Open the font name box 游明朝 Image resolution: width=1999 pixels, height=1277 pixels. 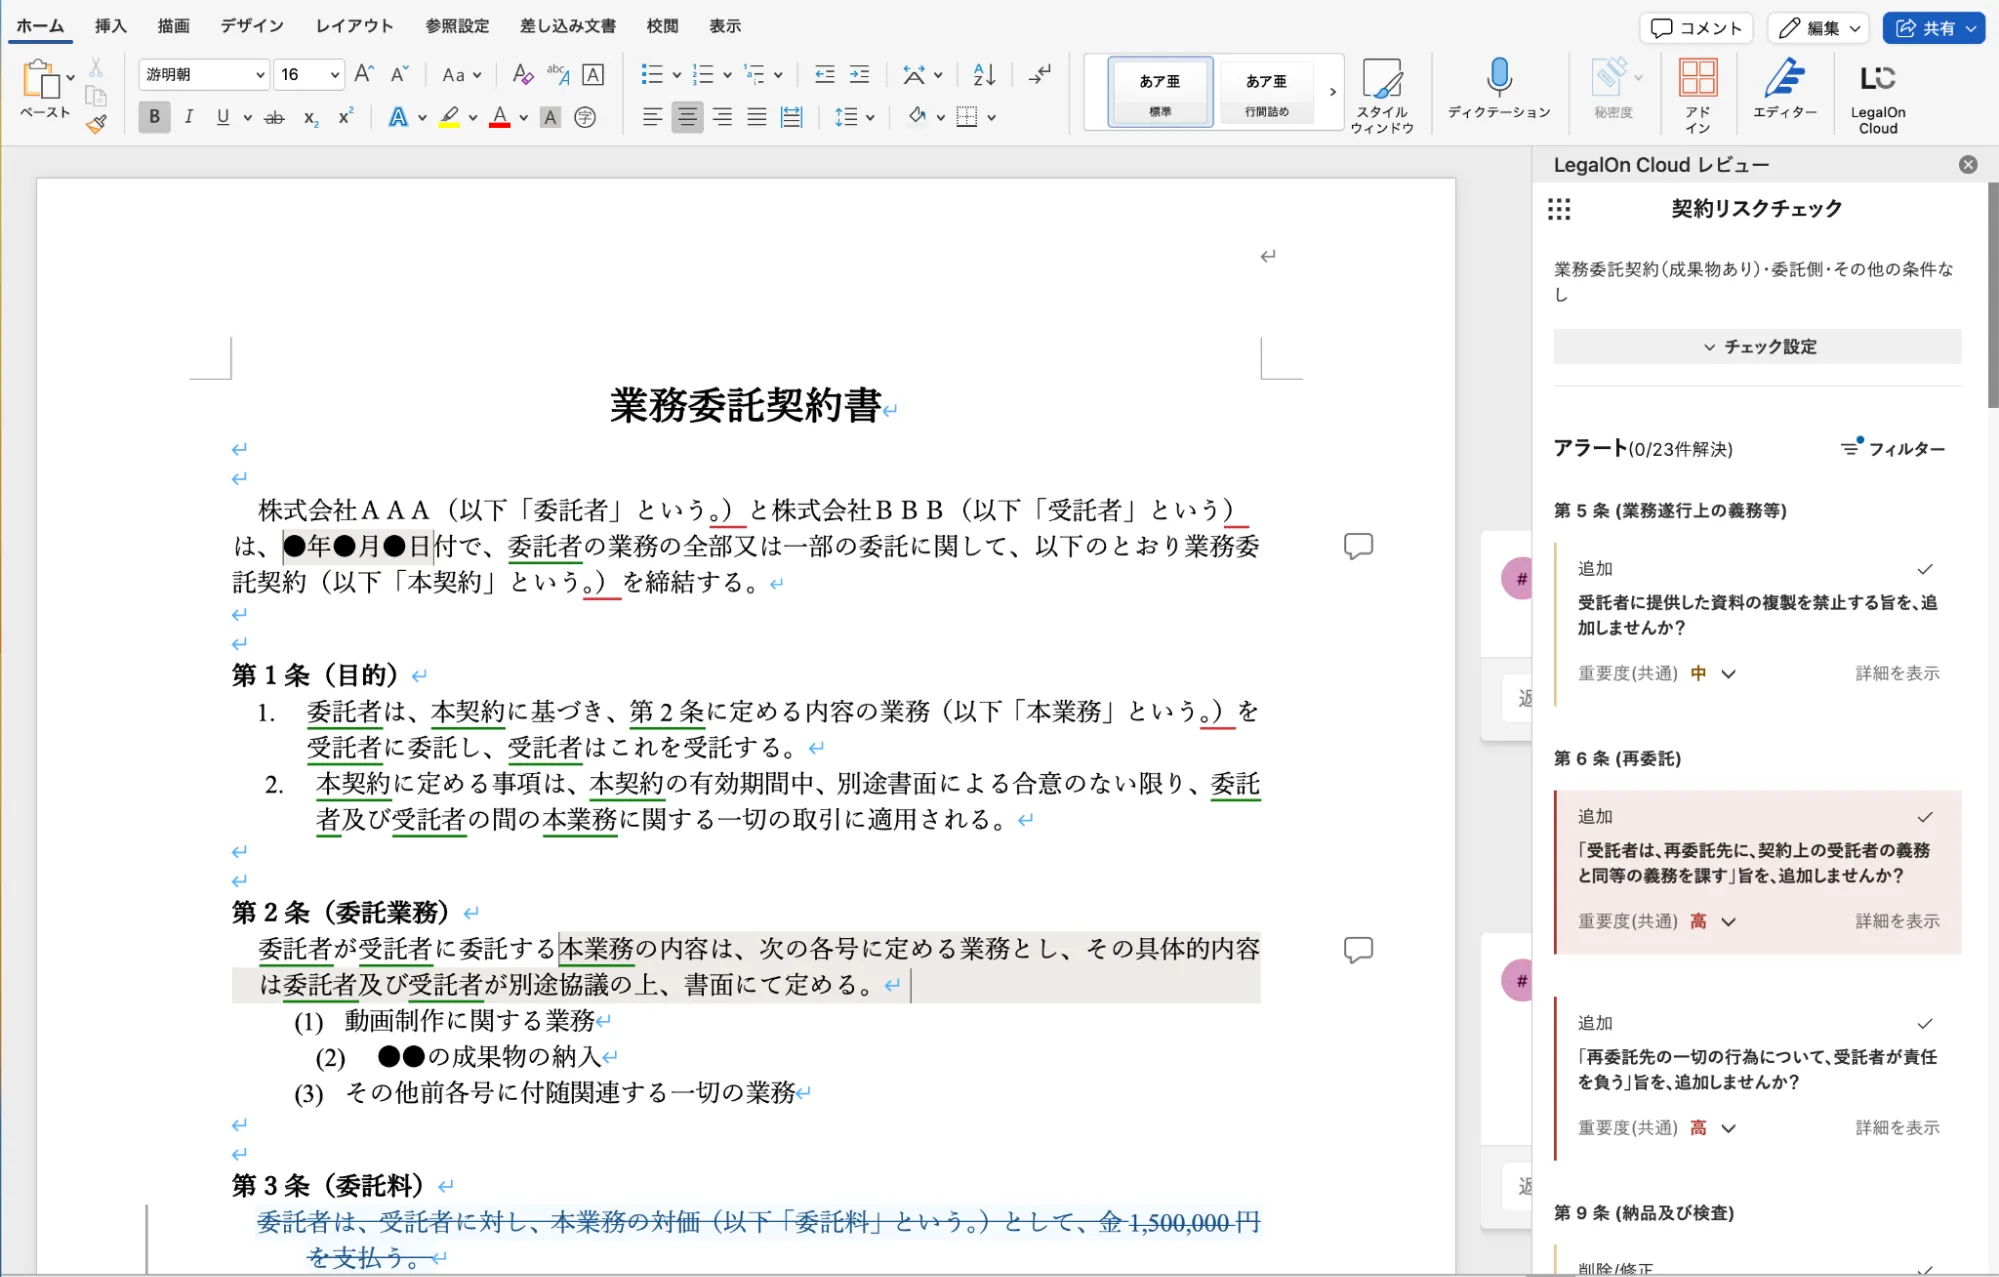click(204, 74)
